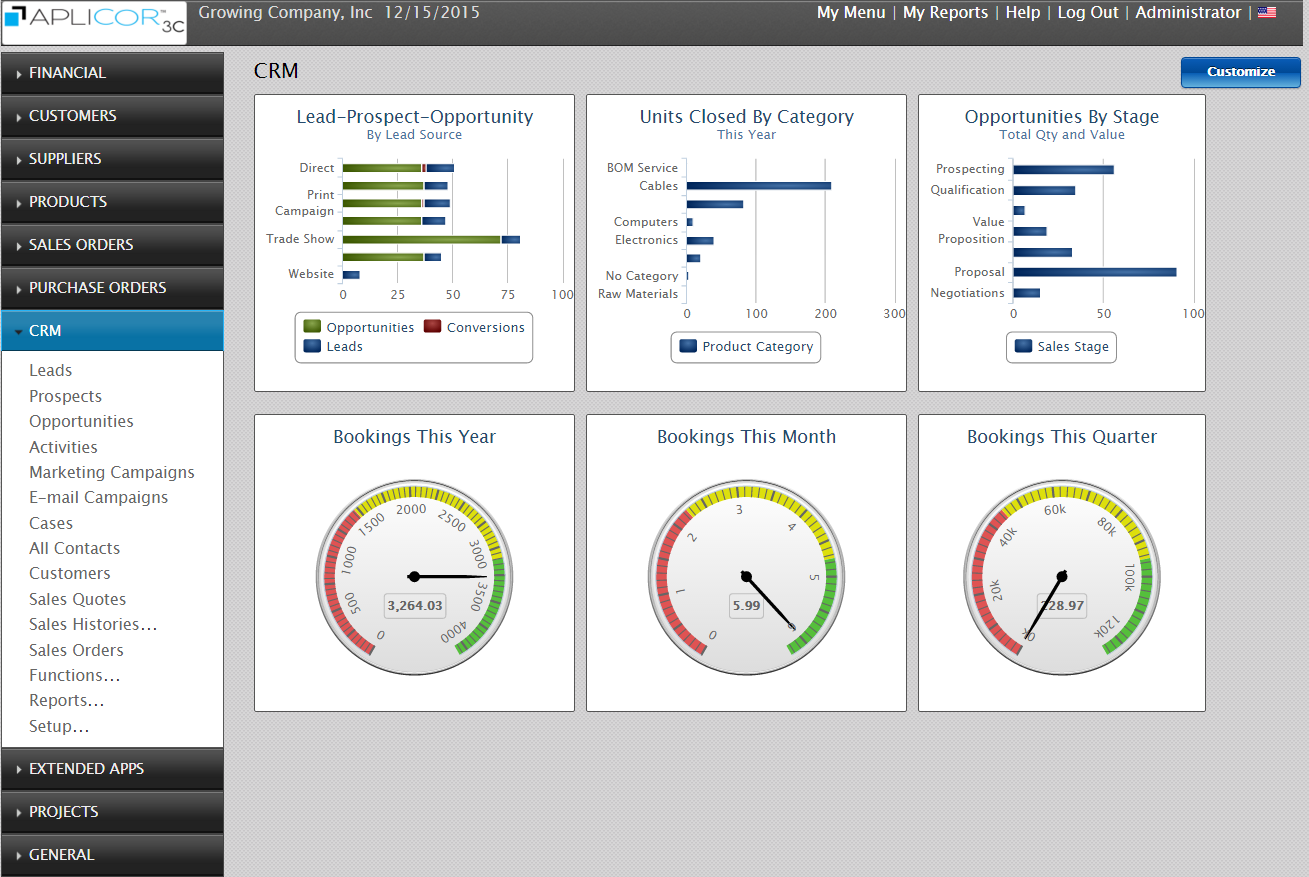The height and width of the screenshot is (877, 1309).
Task: Click the Log Out link
Action: (x=1090, y=13)
